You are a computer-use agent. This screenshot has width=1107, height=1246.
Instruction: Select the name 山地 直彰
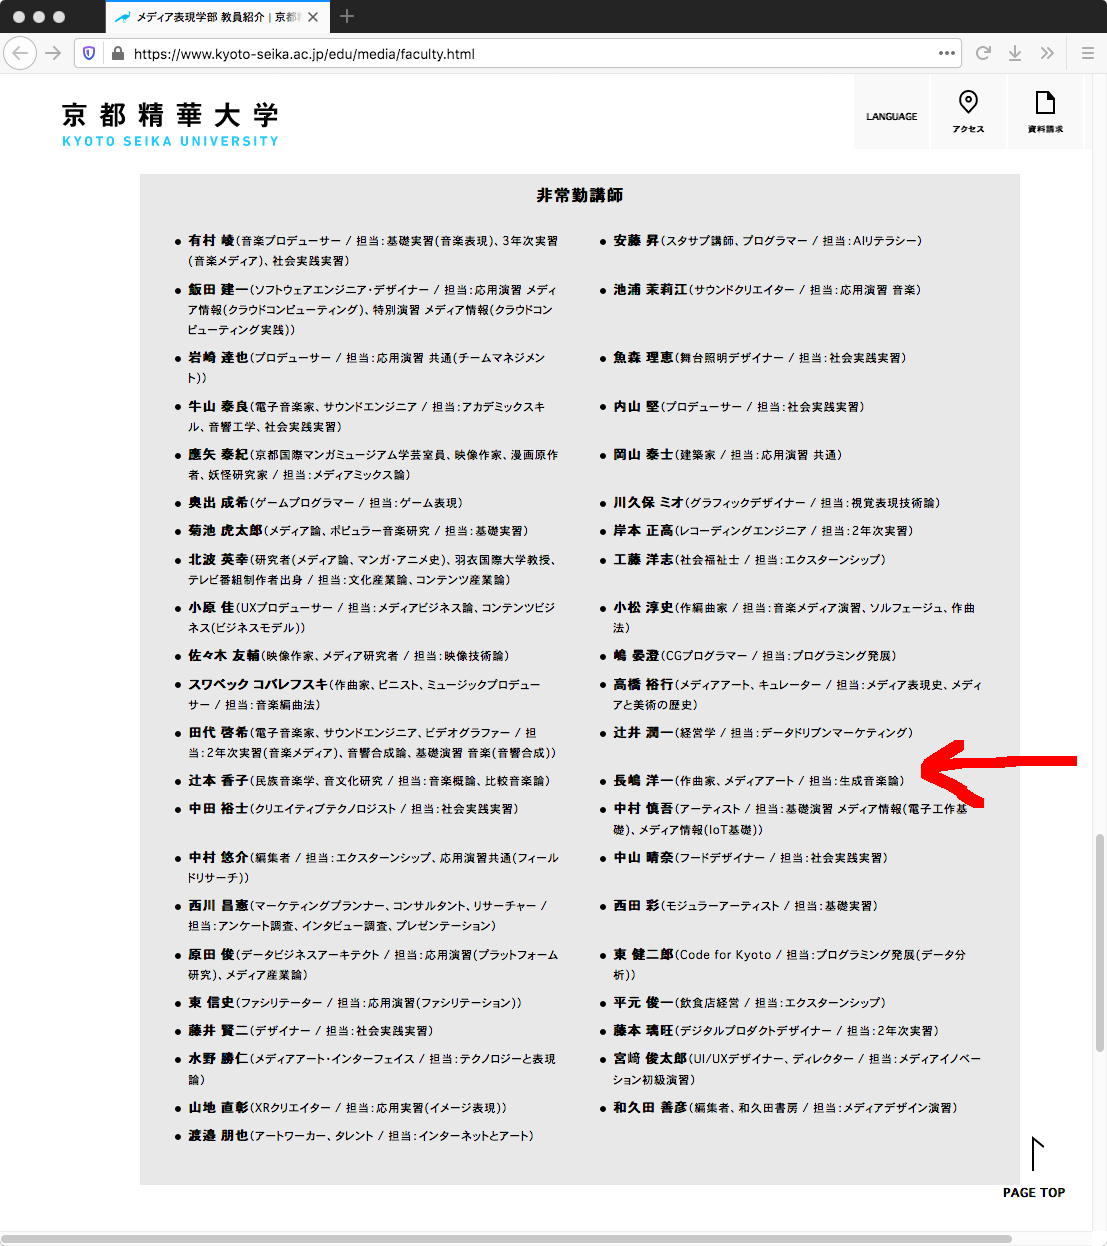point(218,1108)
